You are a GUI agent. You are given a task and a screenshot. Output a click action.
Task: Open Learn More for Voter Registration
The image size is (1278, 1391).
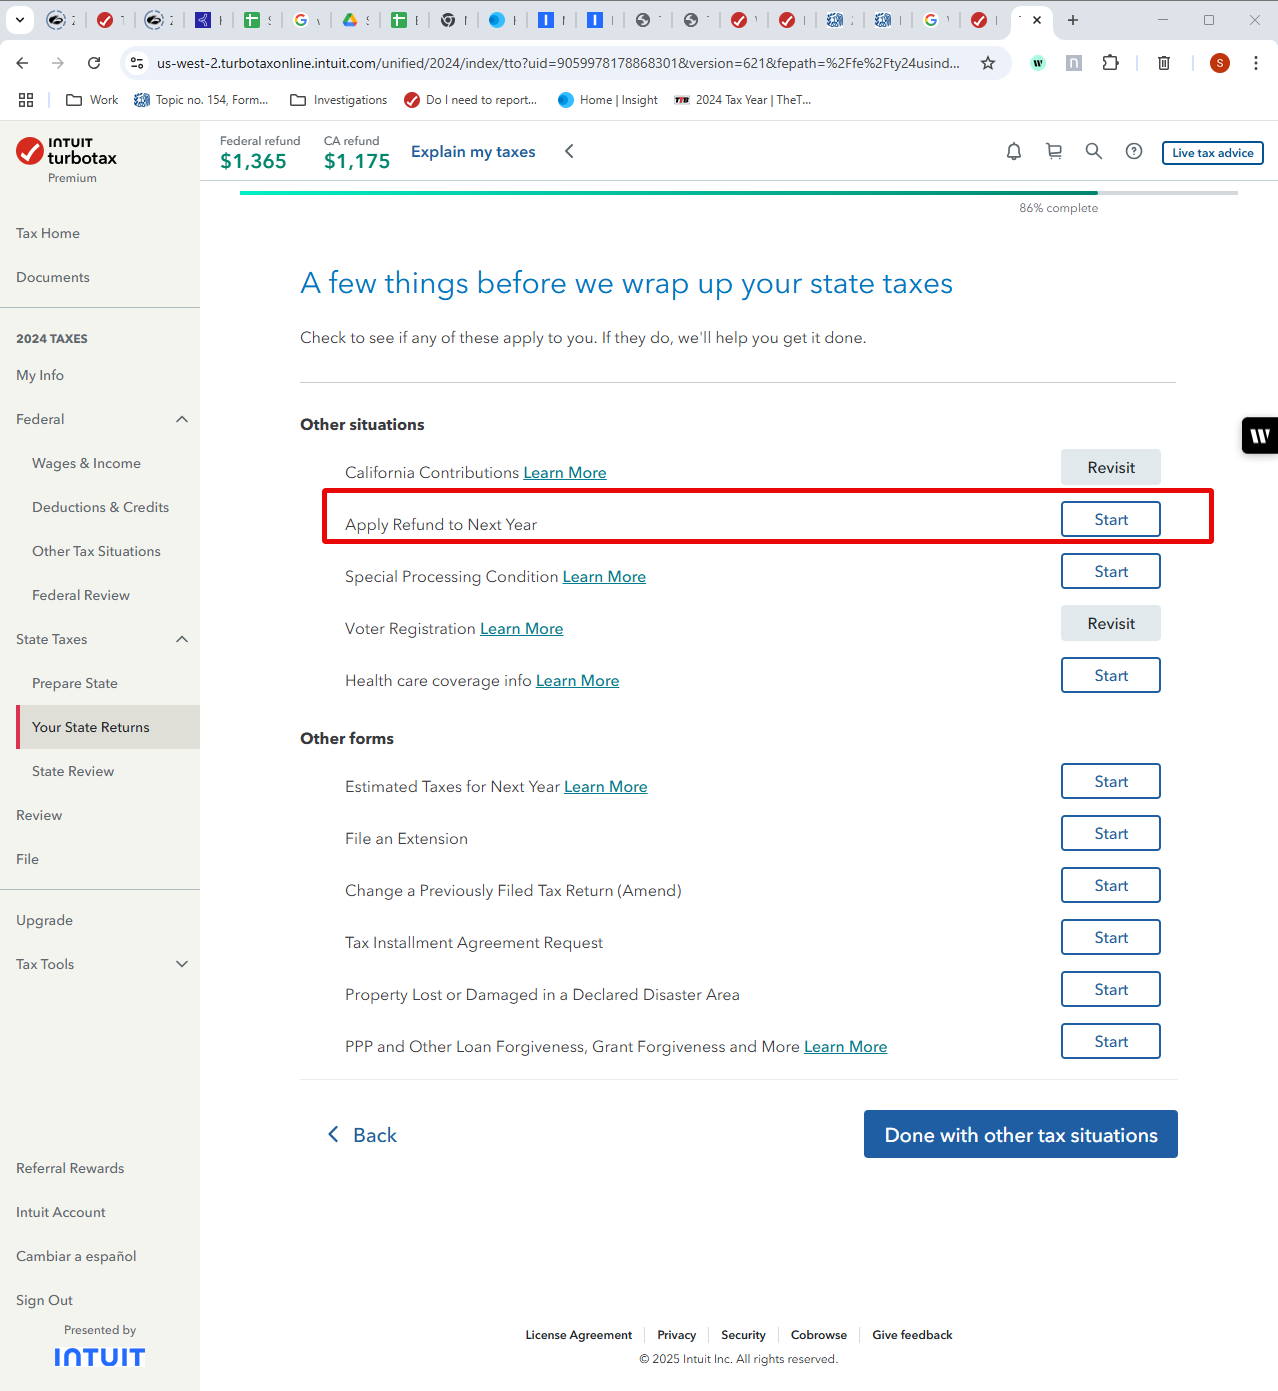522,628
